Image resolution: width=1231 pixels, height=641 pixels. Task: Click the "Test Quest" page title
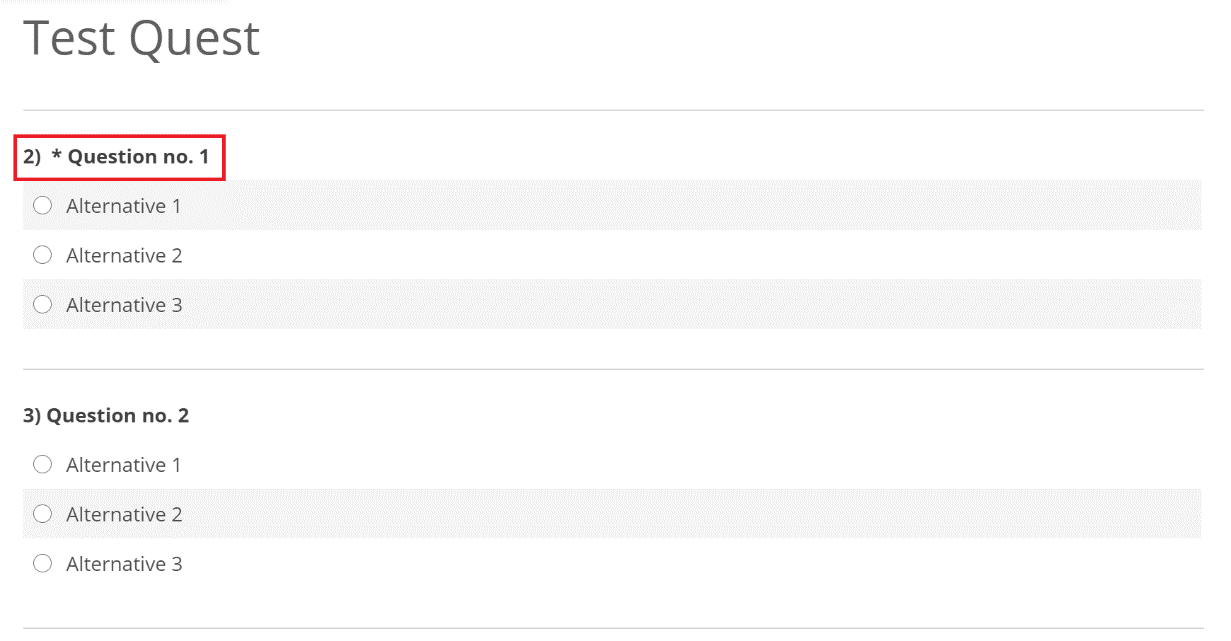click(141, 39)
